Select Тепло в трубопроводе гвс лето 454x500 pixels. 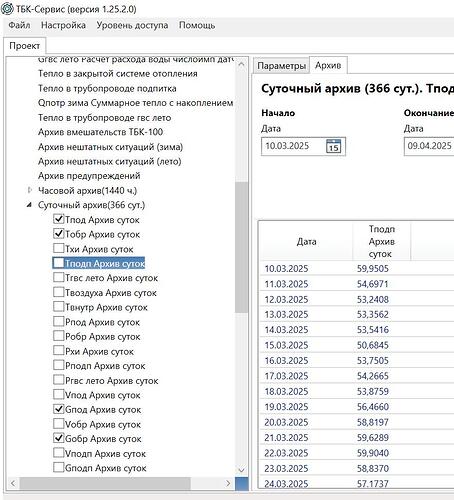[x=104, y=118]
